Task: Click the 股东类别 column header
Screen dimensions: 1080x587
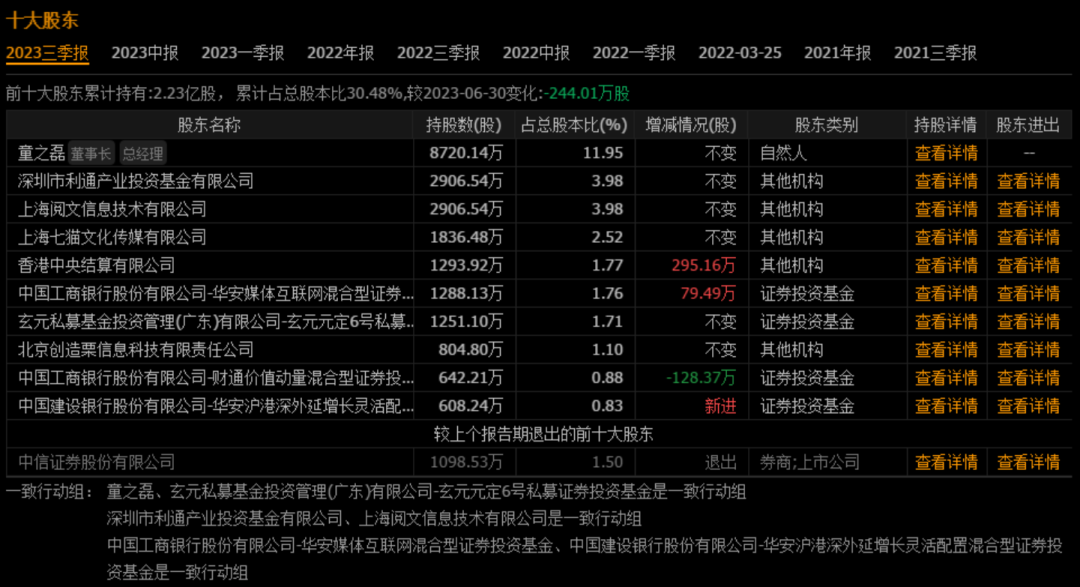Action: 826,125
